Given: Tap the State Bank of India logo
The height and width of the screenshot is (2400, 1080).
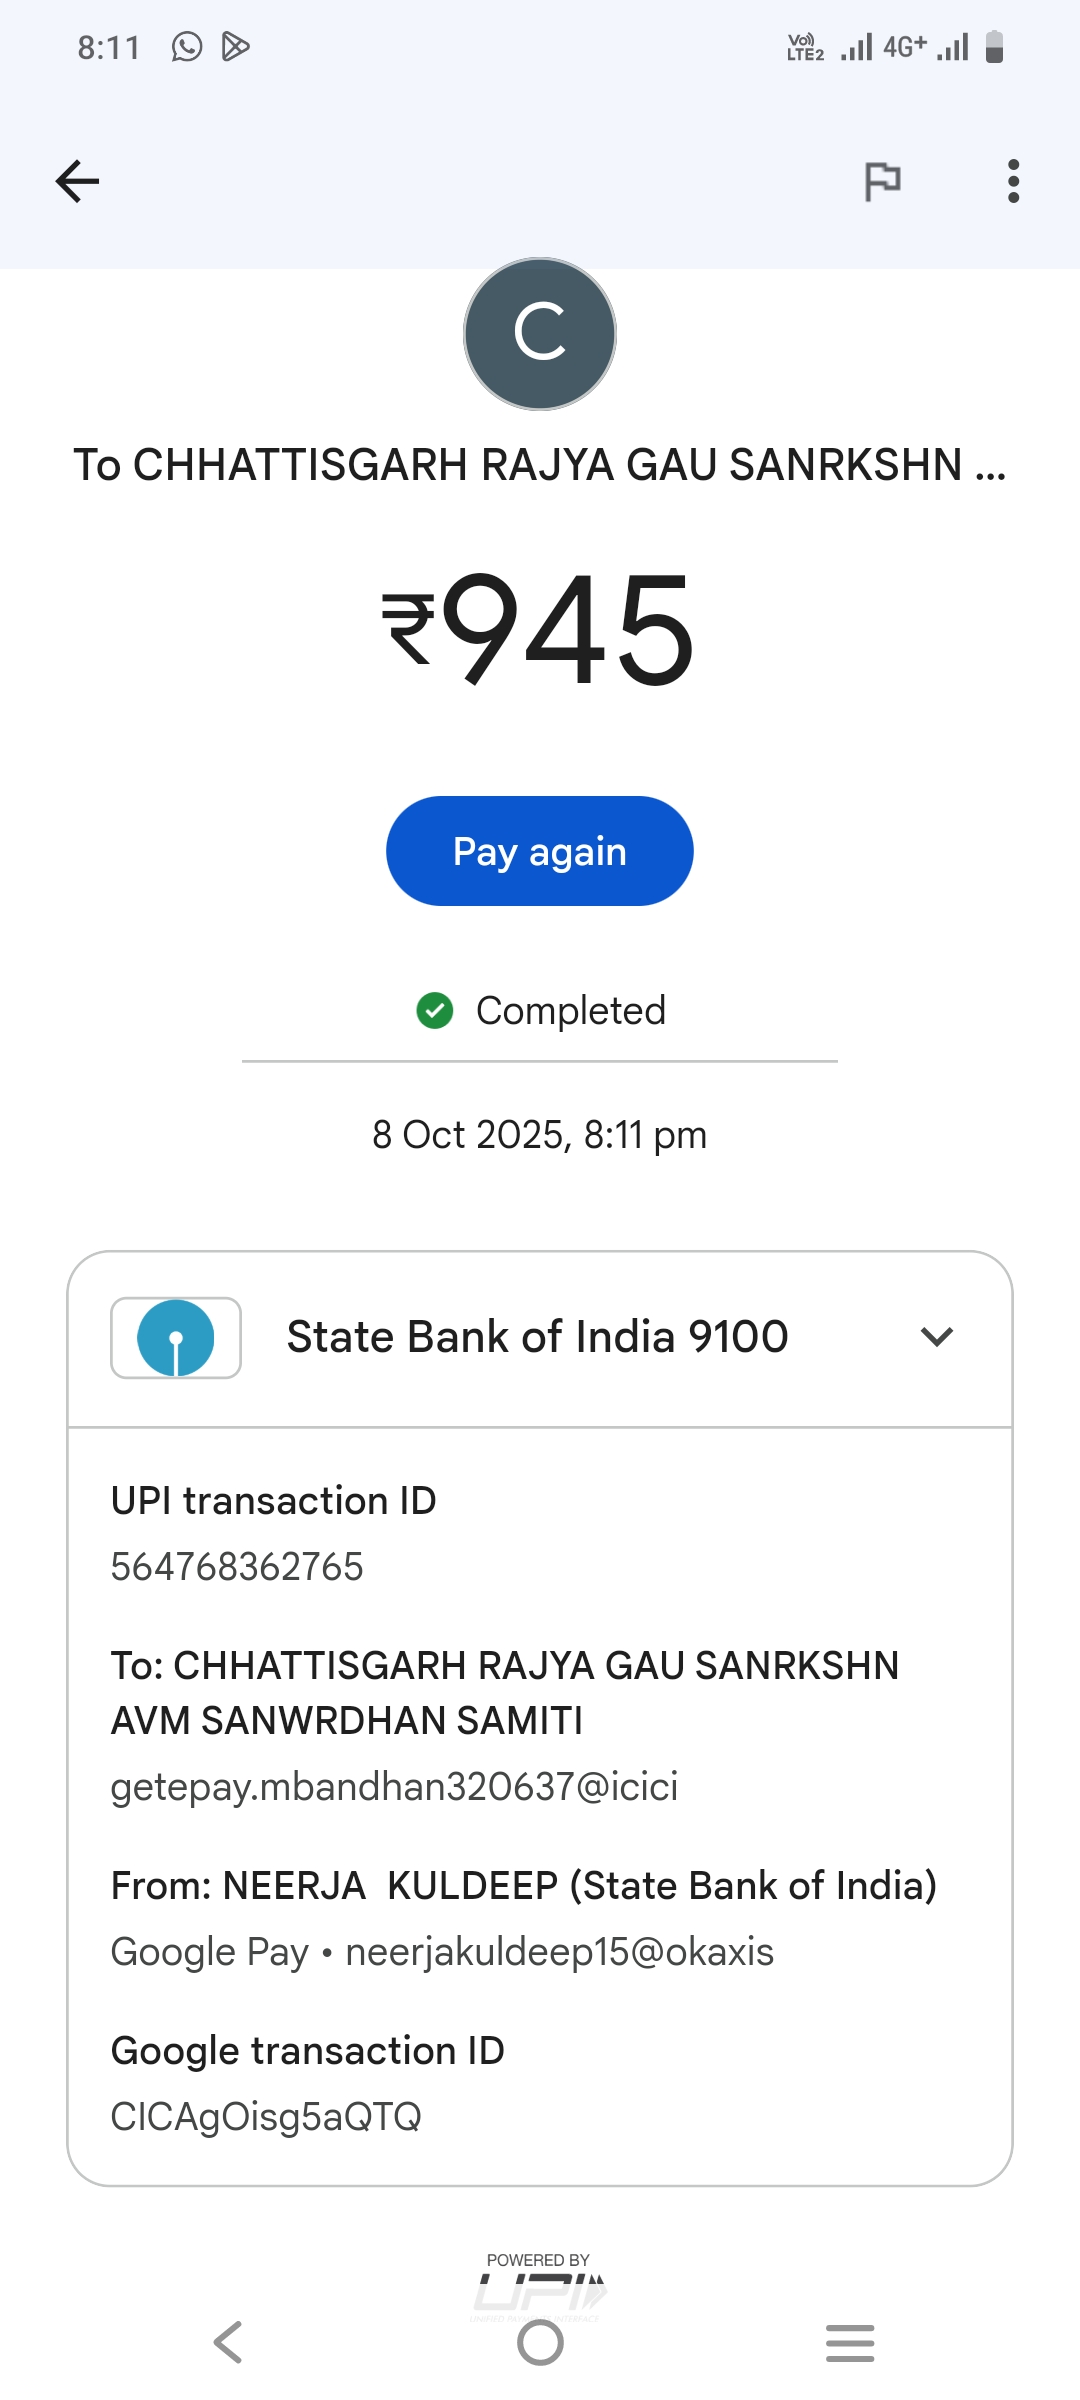Looking at the screenshot, I should click(176, 1338).
